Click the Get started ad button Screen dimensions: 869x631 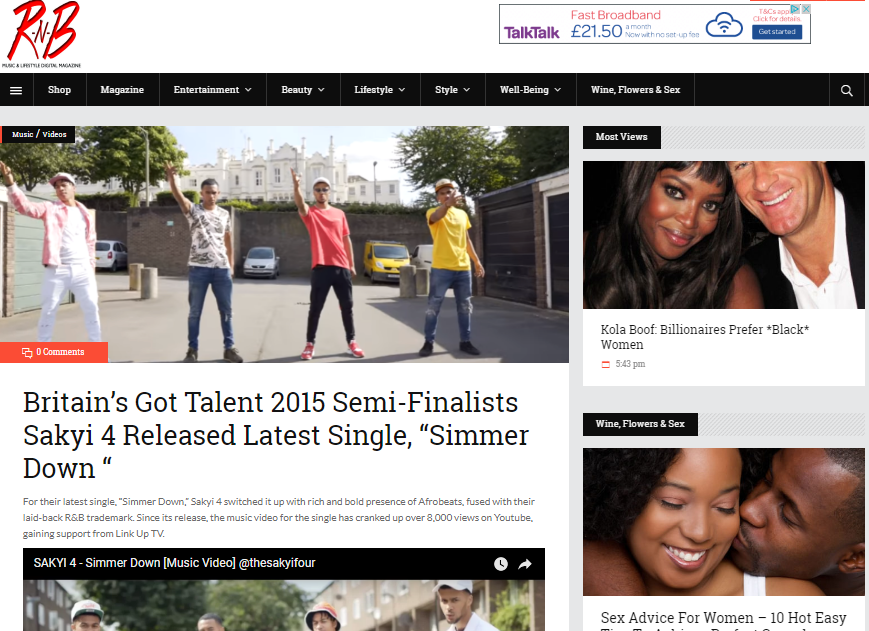776,32
